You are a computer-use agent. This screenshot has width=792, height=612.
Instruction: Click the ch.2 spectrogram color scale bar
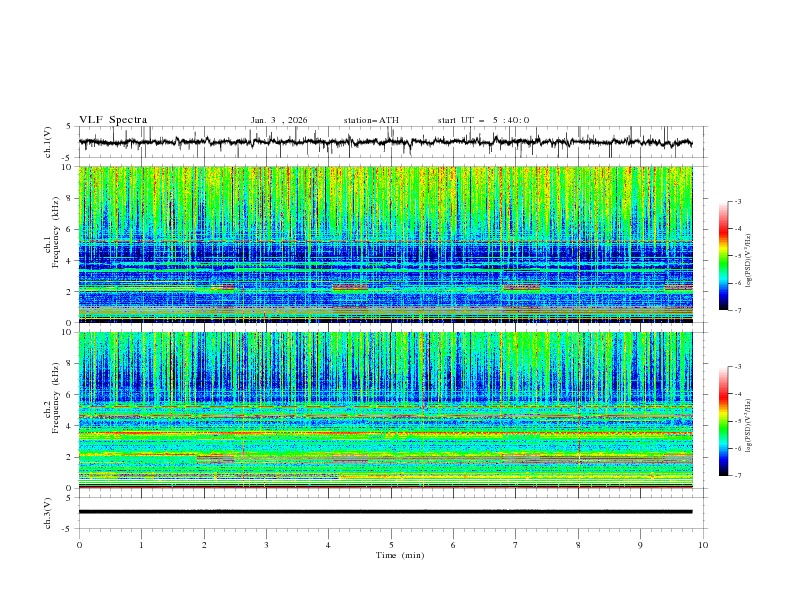723,421
